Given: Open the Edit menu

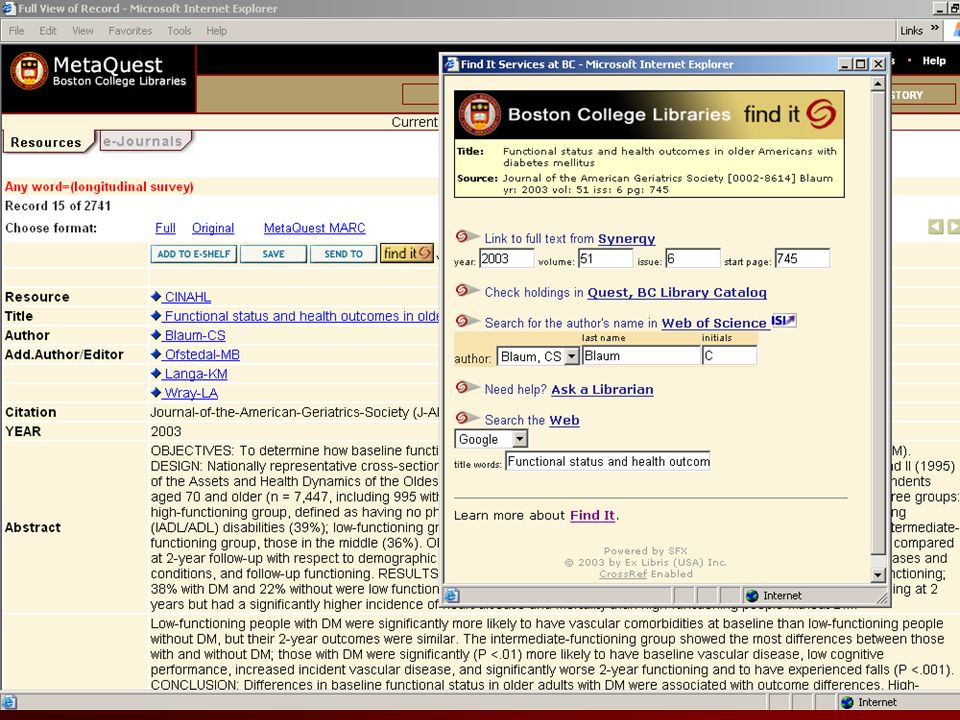Looking at the screenshot, I should click(48, 31).
